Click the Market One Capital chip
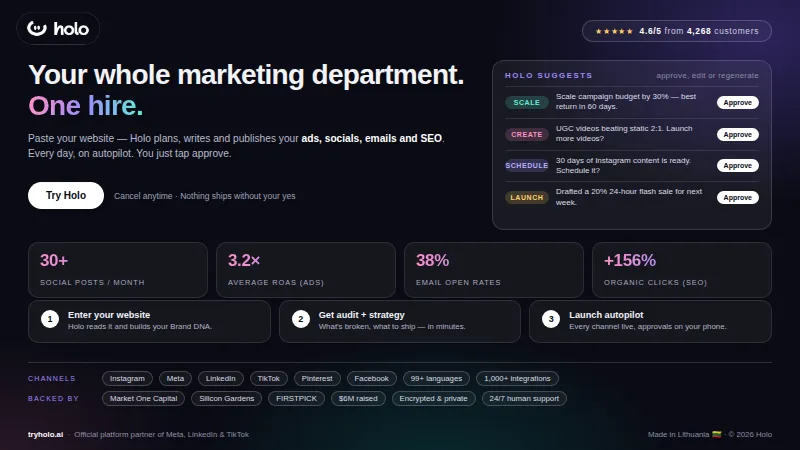 pos(143,398)
